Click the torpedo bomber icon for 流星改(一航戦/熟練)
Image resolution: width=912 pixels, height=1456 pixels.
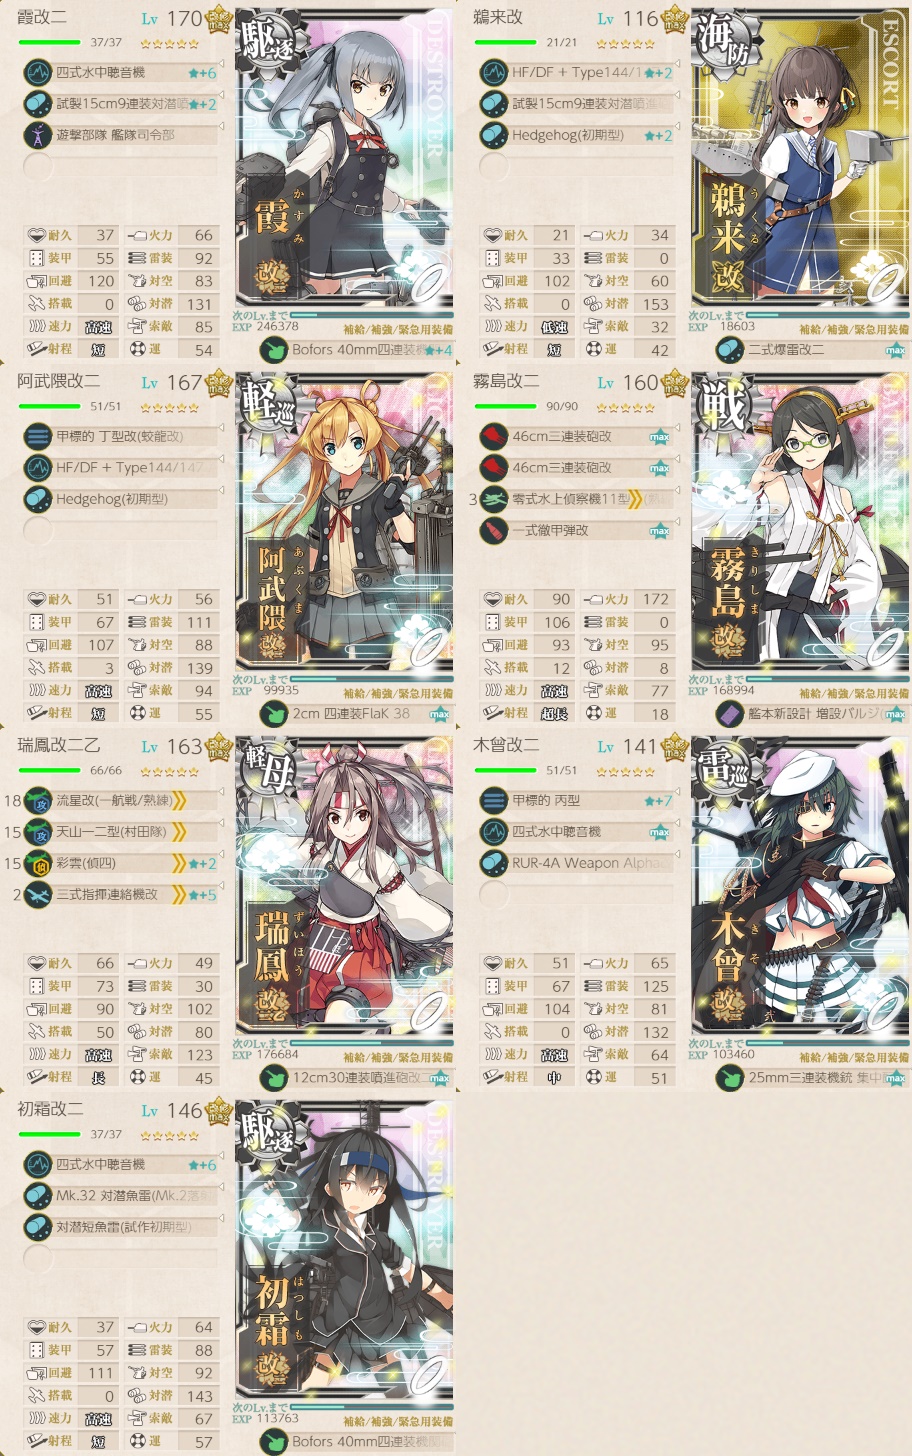click(38, 800)
